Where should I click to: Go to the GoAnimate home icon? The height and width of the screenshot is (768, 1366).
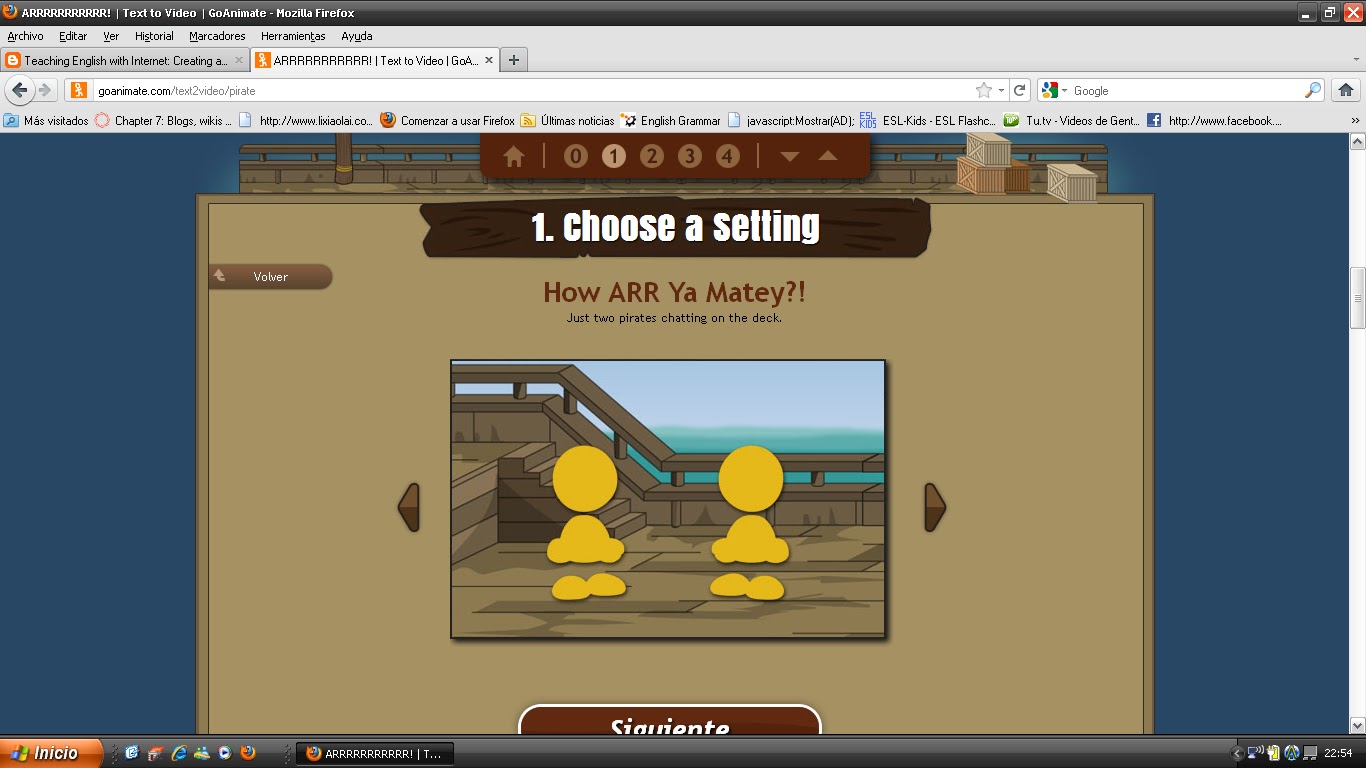point(514,156)
